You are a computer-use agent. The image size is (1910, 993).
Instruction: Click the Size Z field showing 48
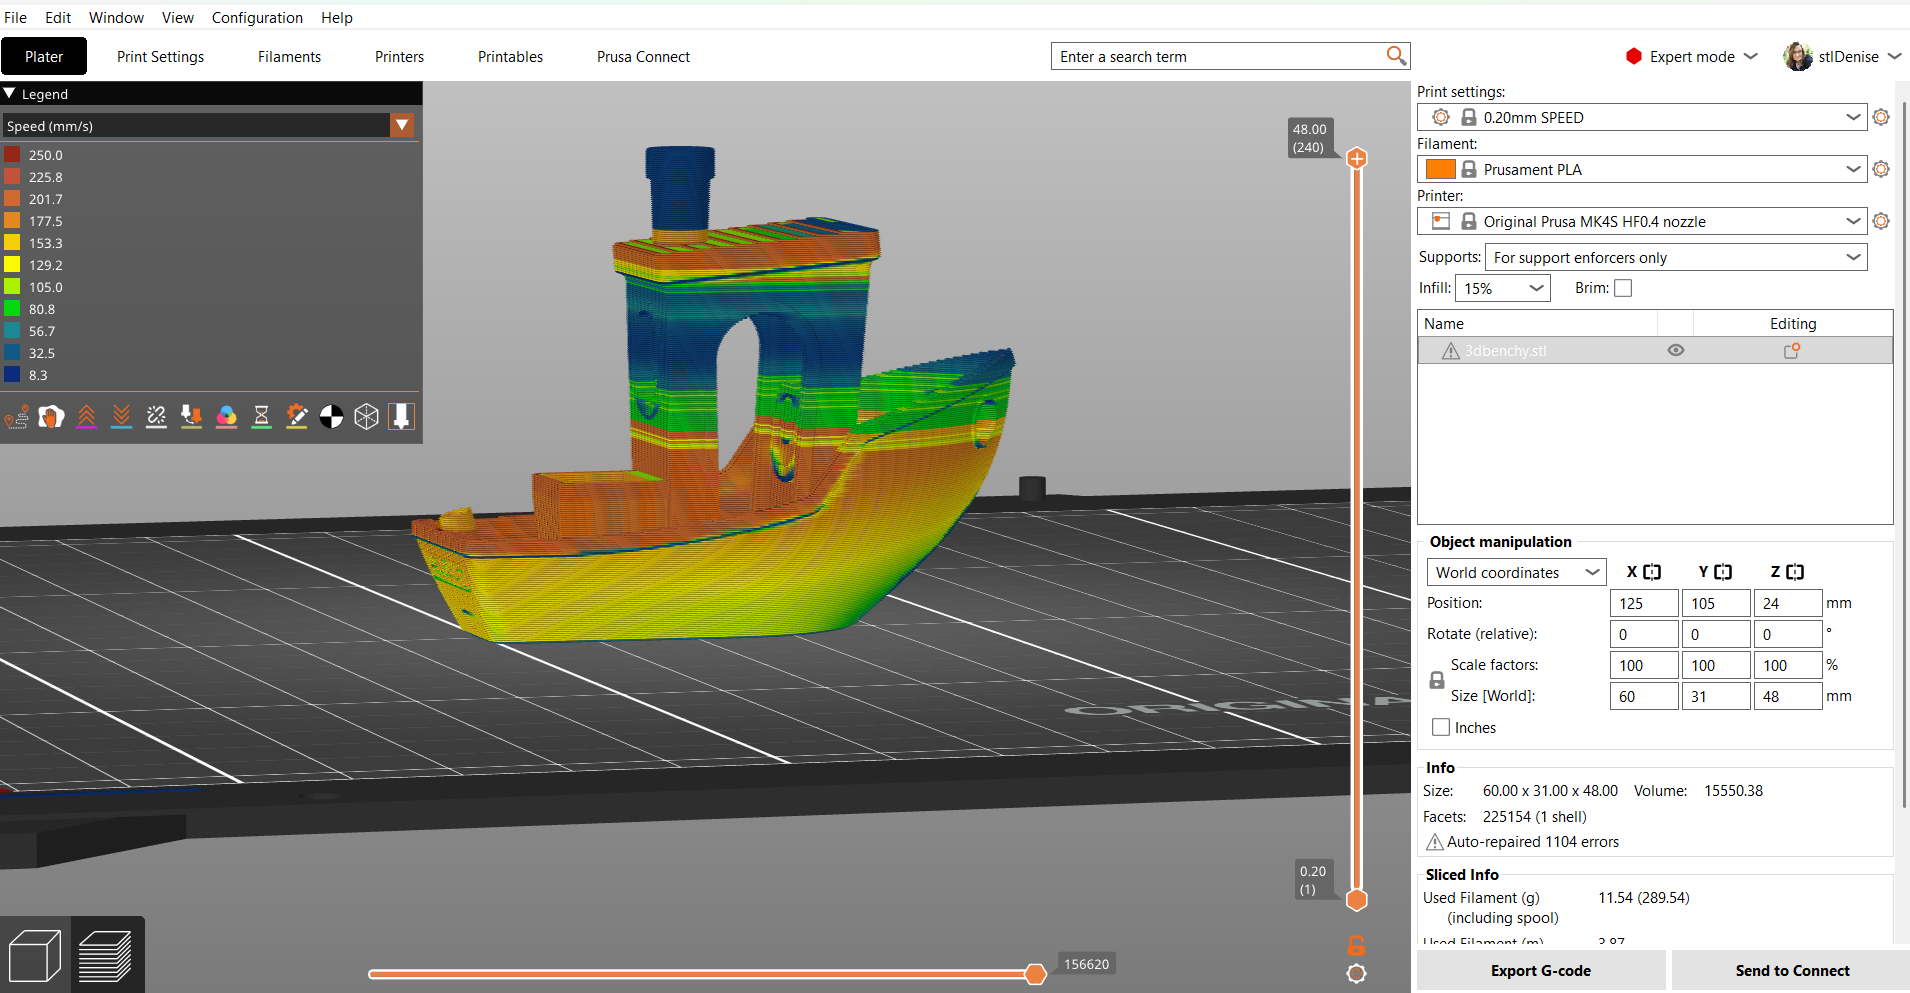[1788, 696]
